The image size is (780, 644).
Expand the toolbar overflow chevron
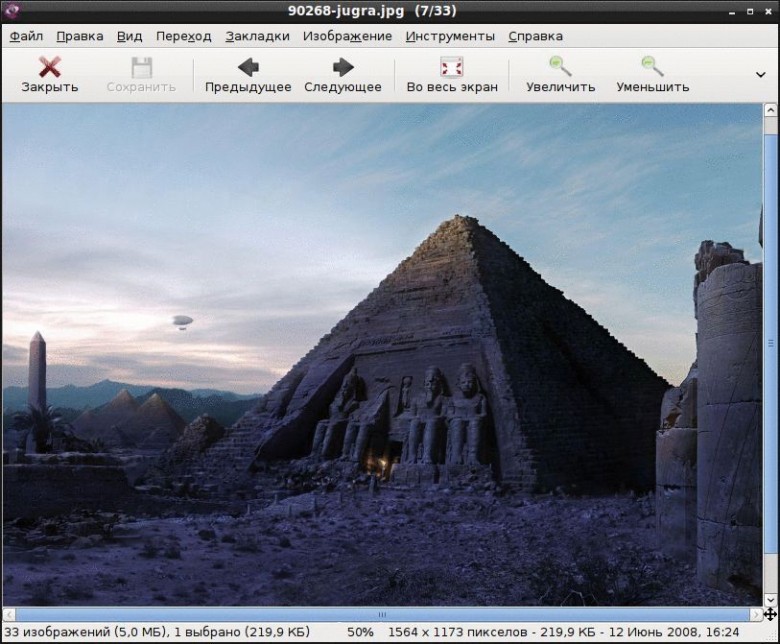(761, 75)
